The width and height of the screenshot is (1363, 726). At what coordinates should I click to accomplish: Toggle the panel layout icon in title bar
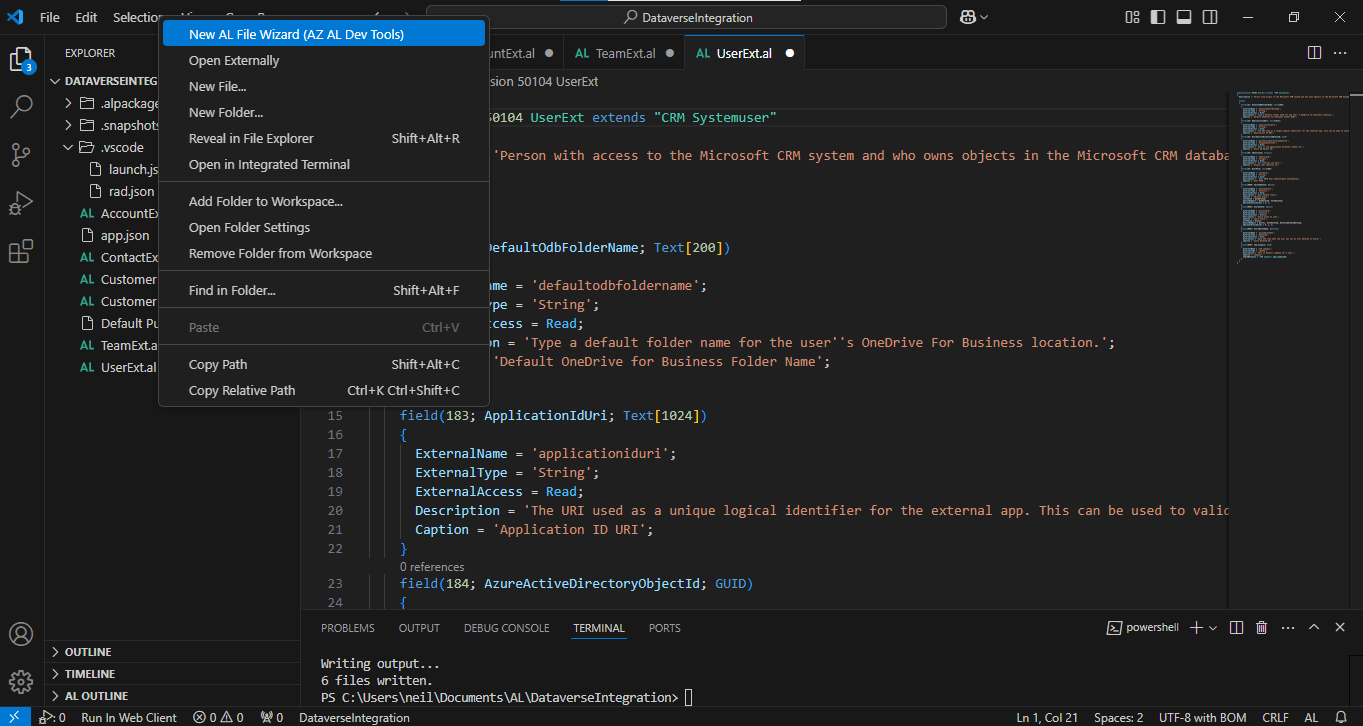click(1184, 17)
